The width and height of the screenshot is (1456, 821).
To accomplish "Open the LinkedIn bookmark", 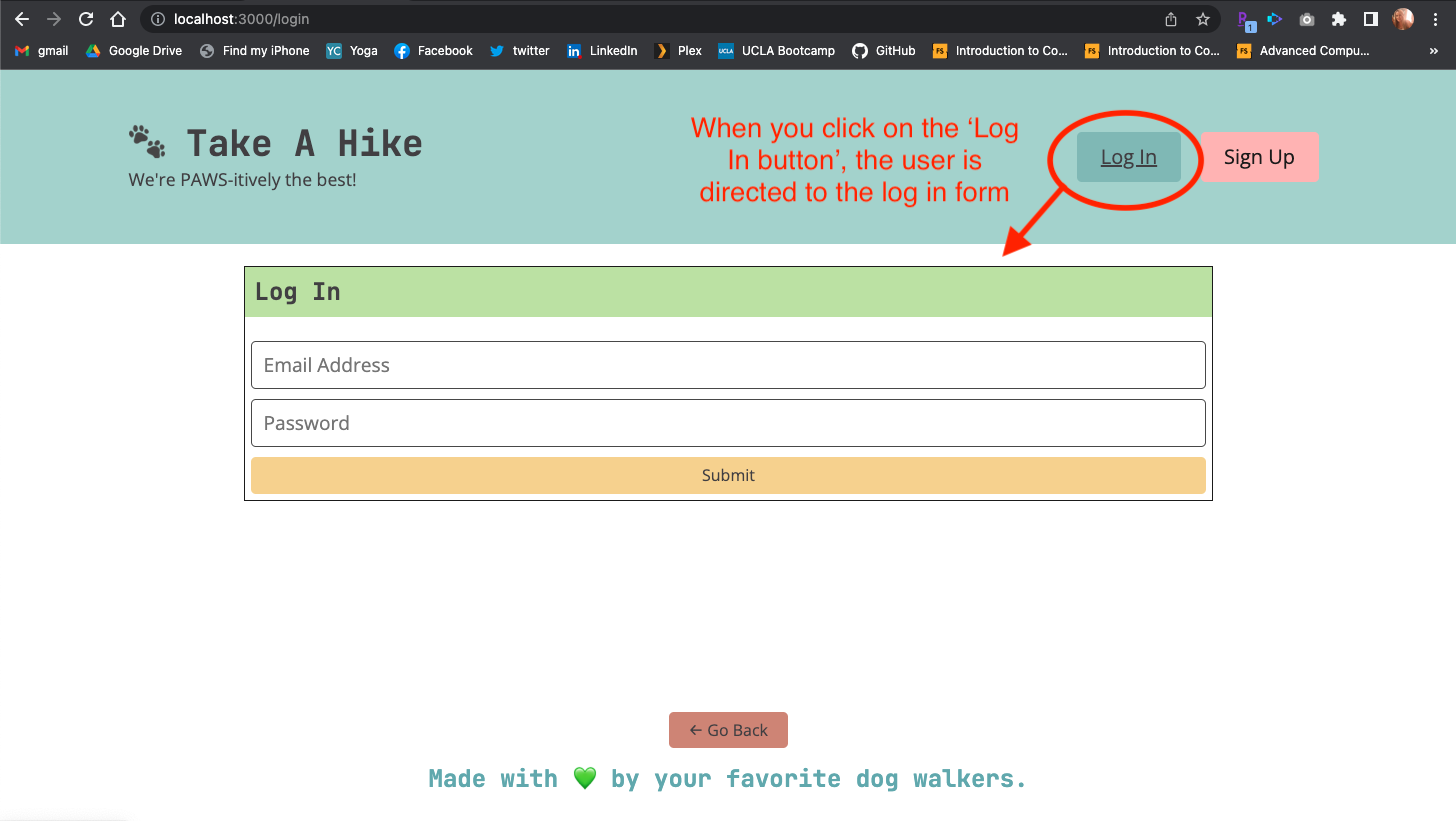I will [x=602, y=51].
